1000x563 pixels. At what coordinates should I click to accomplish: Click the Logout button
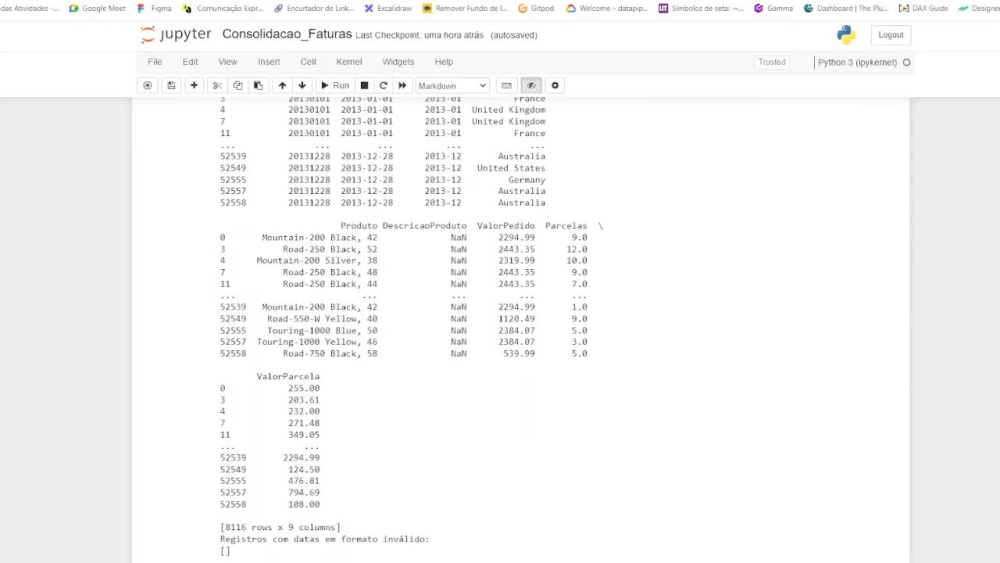(891, 34)
